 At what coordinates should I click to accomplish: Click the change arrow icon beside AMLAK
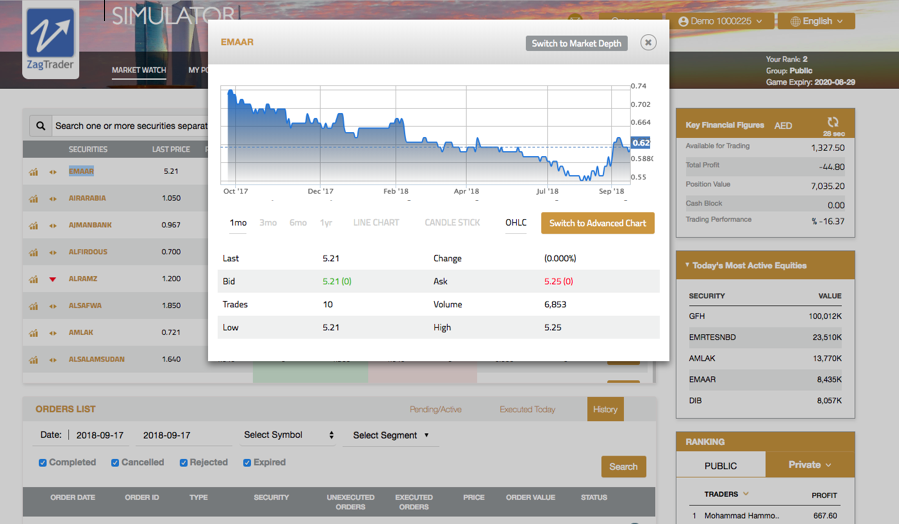[x=53, y=333]
